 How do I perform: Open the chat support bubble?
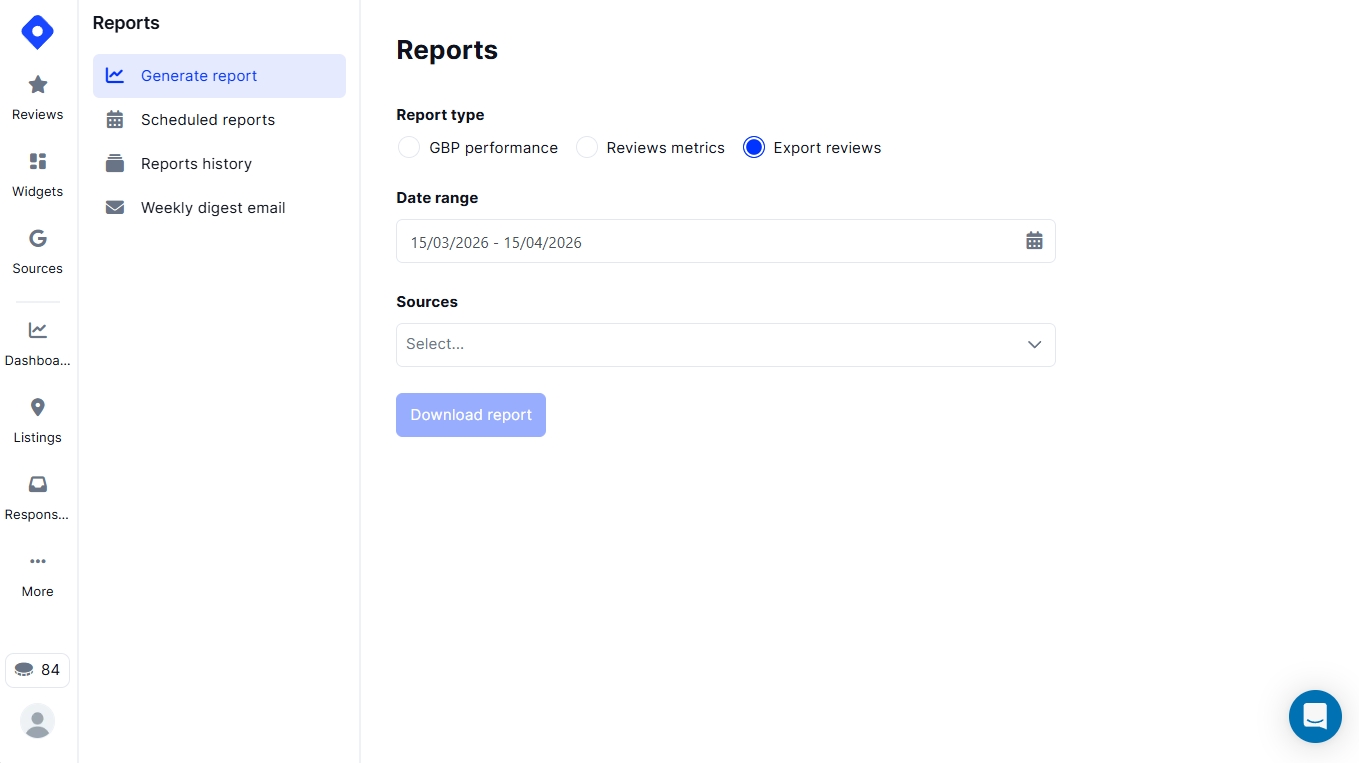point(1315,716)
